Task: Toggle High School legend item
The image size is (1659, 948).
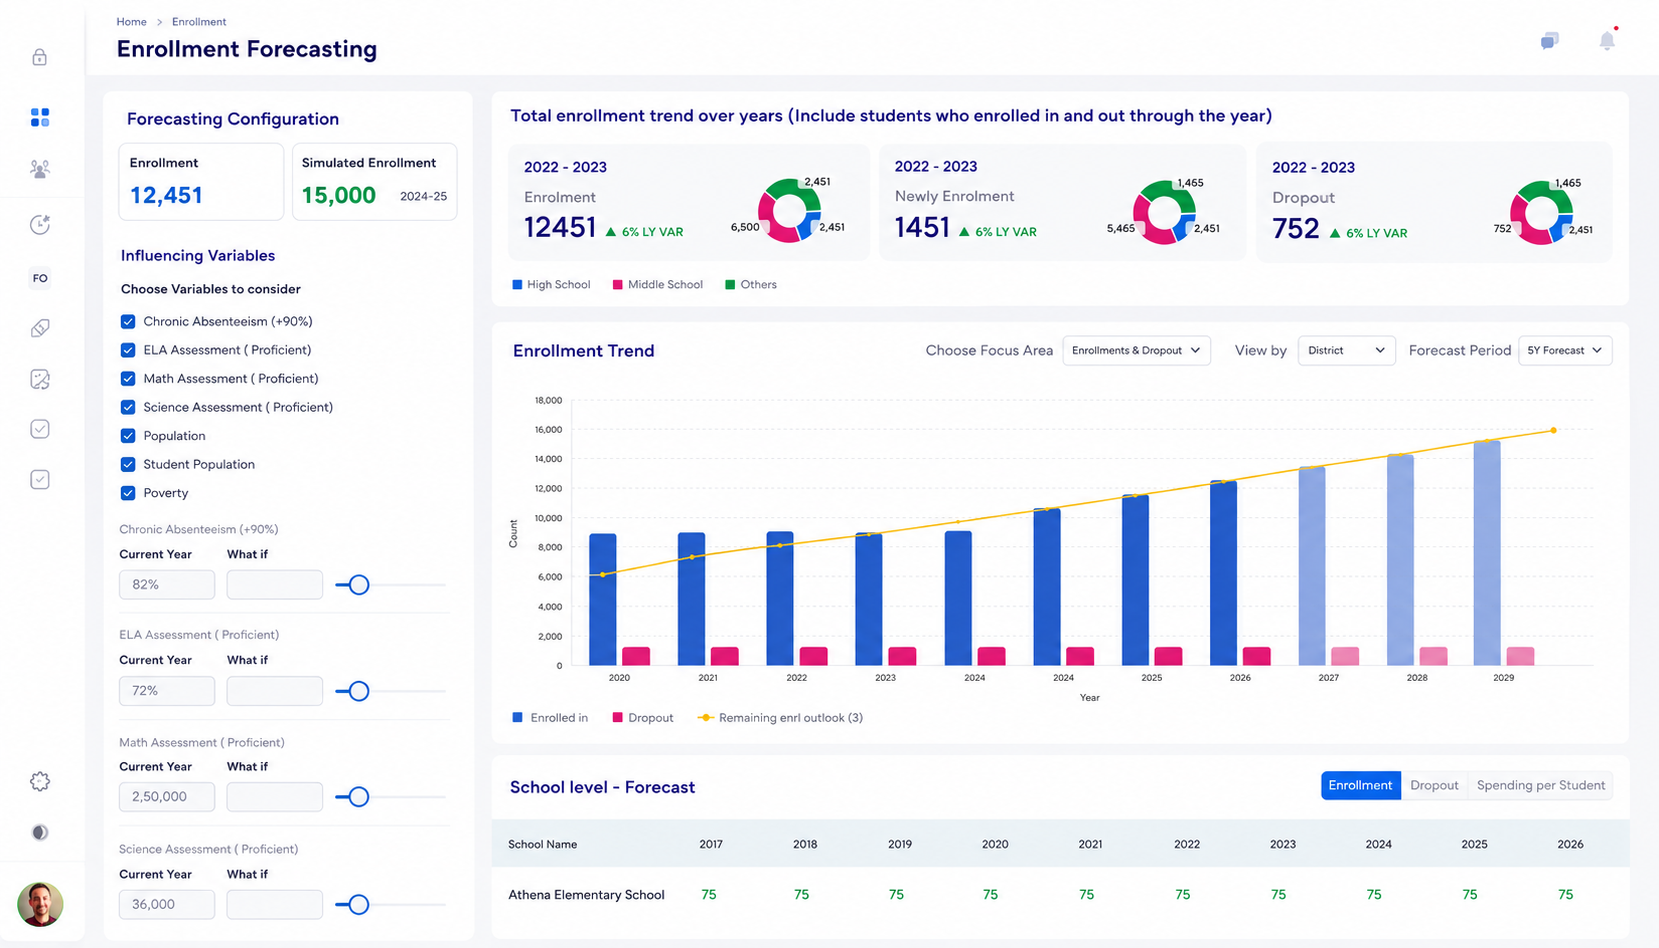Action: [x=551, y=285]
